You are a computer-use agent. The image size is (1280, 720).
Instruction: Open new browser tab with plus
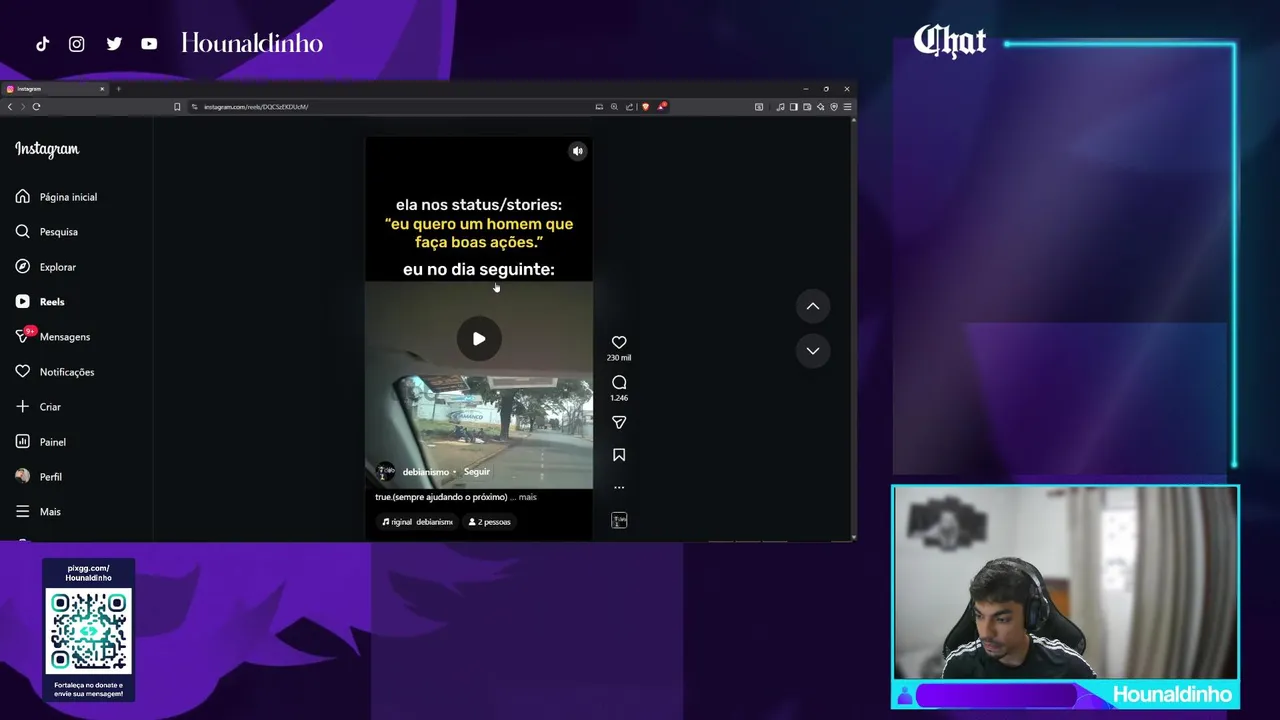pos(118,89)
